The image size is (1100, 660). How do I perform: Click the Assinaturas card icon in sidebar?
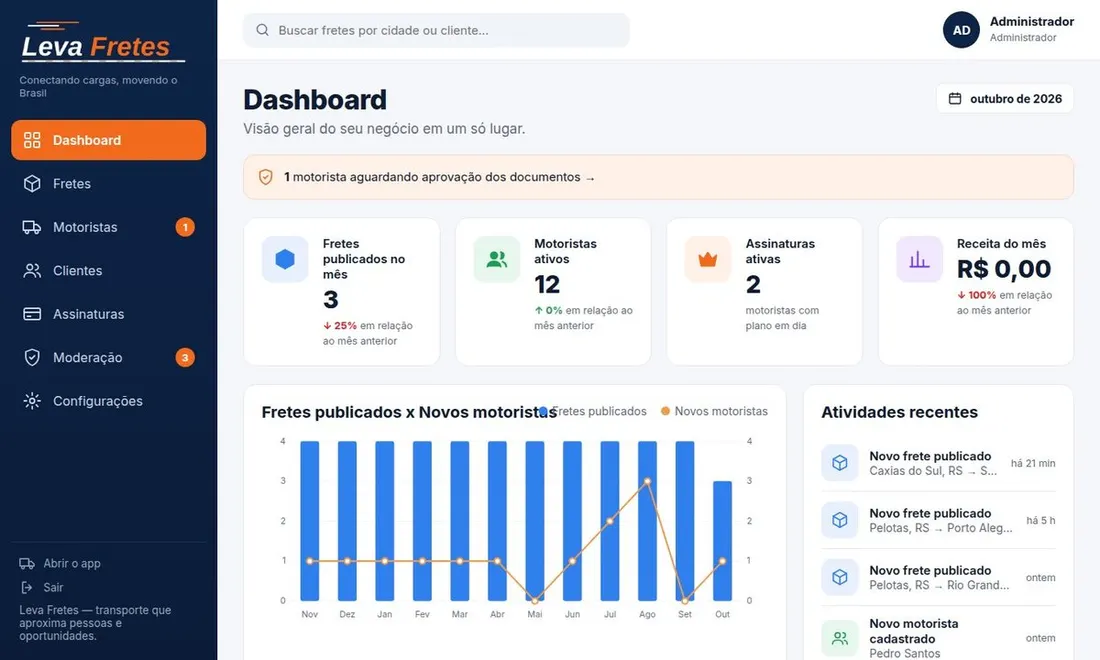click(32, 314)
